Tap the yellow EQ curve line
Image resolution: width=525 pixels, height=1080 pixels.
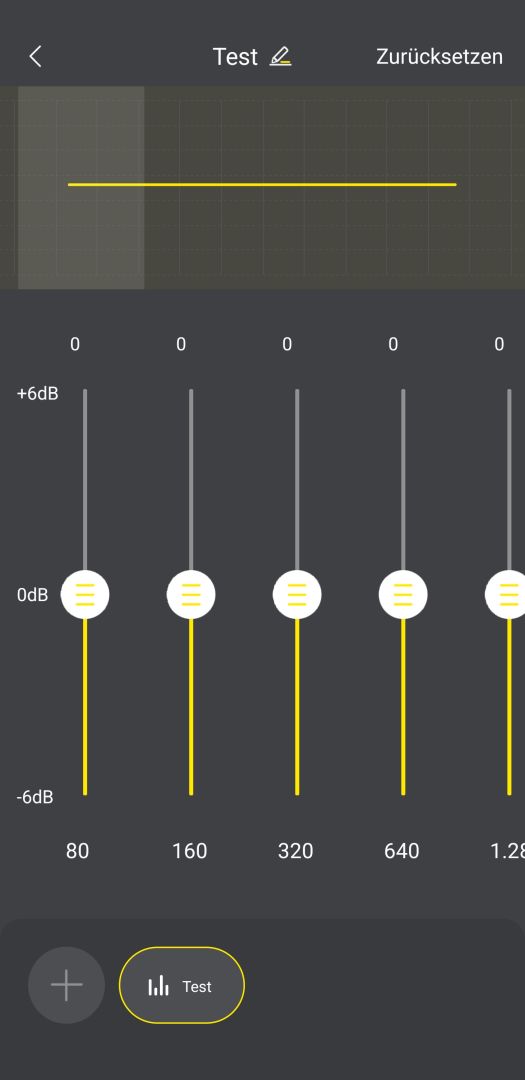(x=262, y=185)
